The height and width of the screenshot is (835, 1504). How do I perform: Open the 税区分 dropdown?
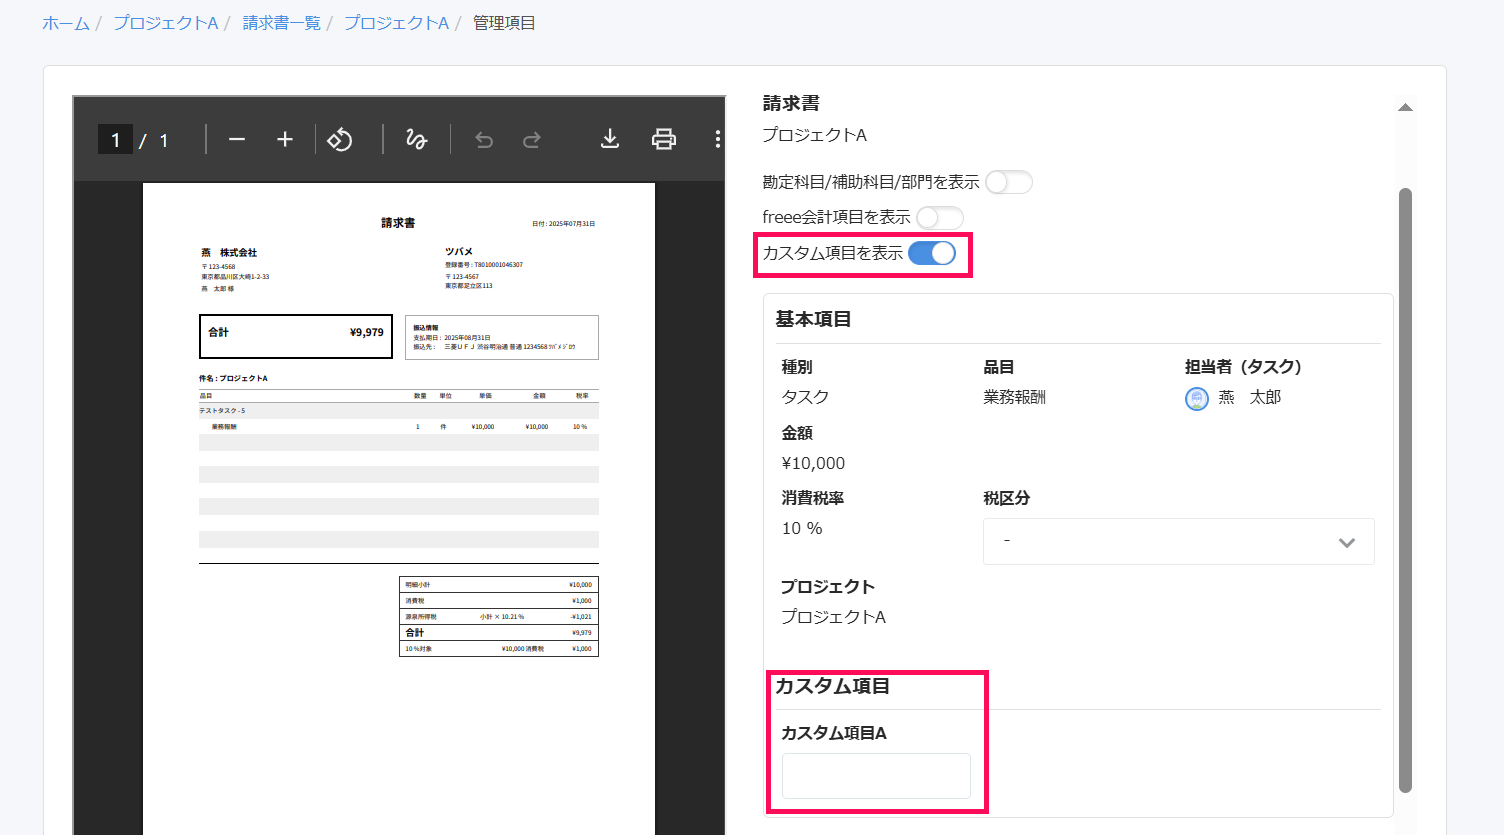point(1178,541)
